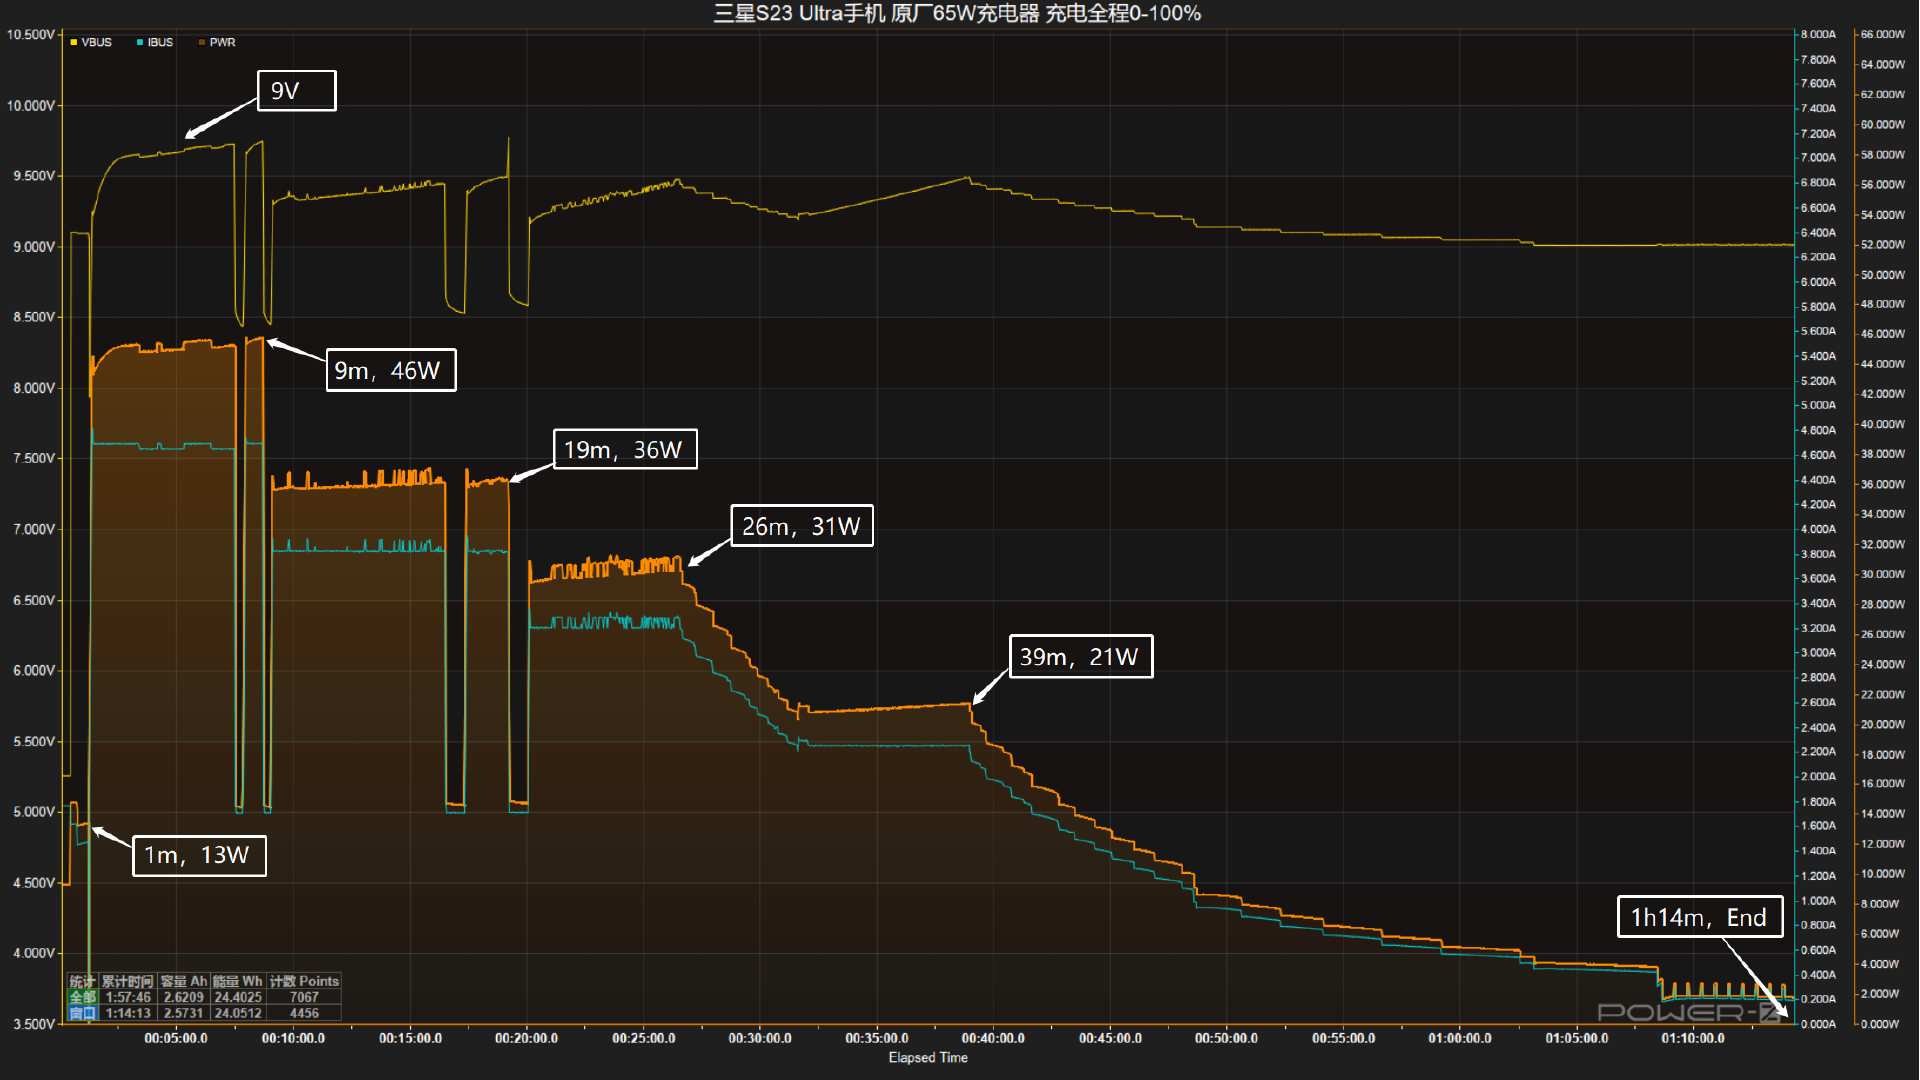Click the 00:10:00.0 time axis tick
The image size is (1920, 1080).
293,1039
